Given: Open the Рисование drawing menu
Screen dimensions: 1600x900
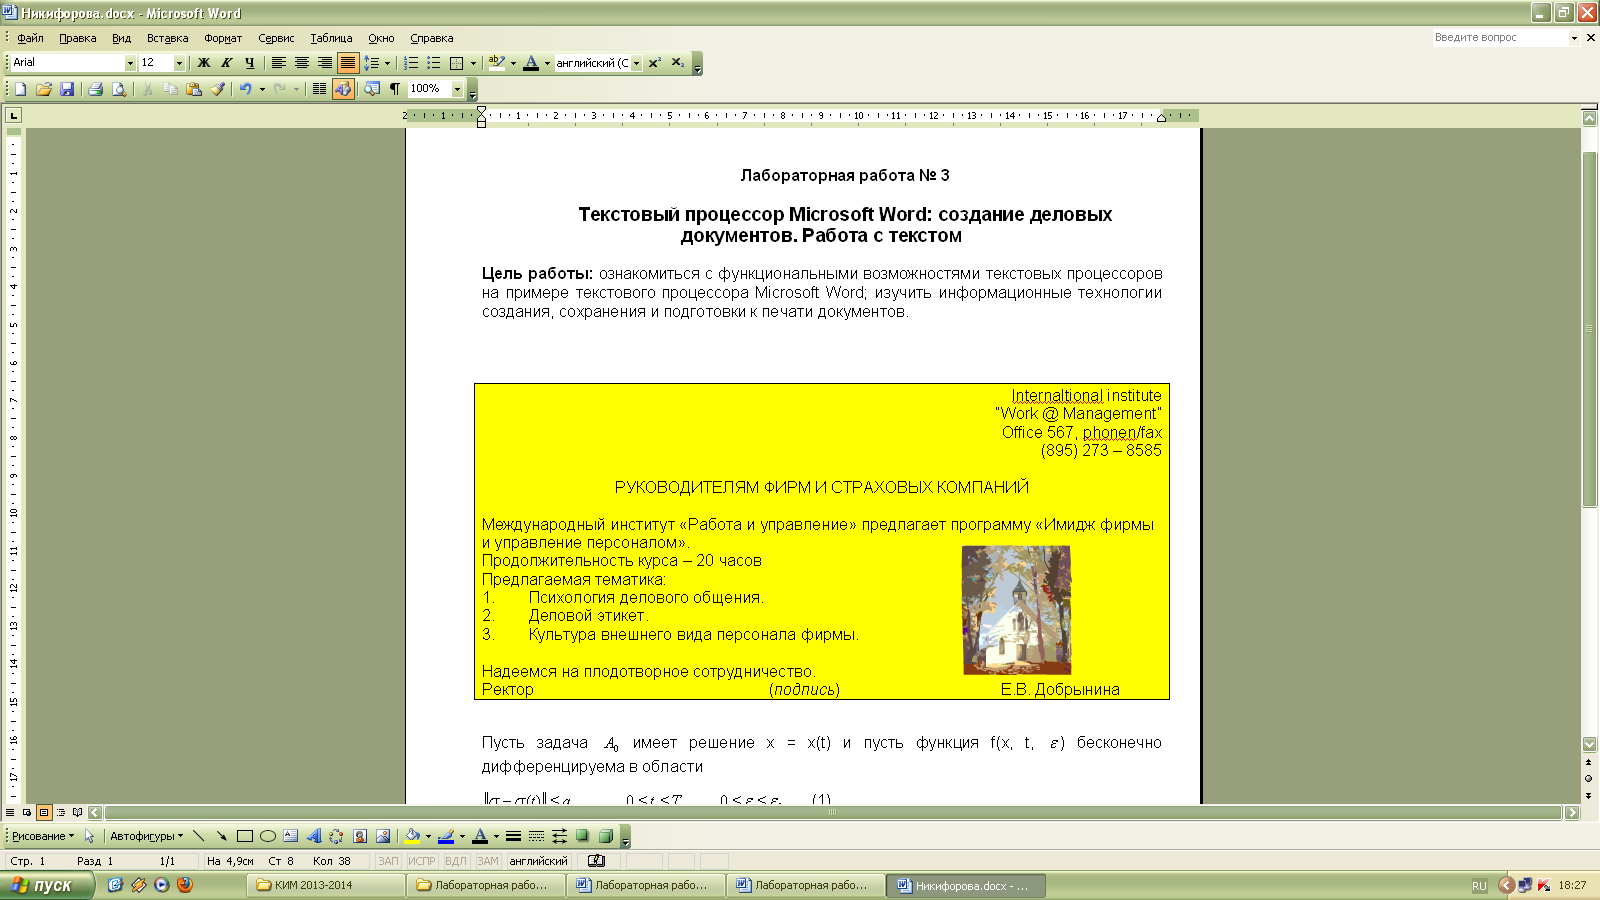Looking at the screenshot, I should [43, 836].
